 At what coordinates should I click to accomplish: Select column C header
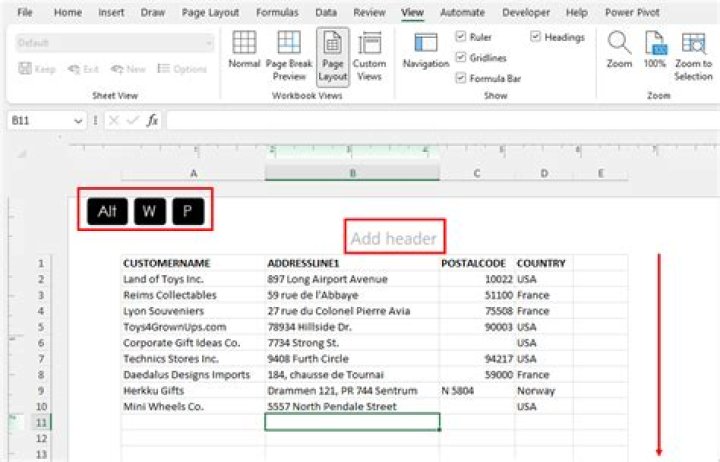pyautogui.click(x=477, y=174)
